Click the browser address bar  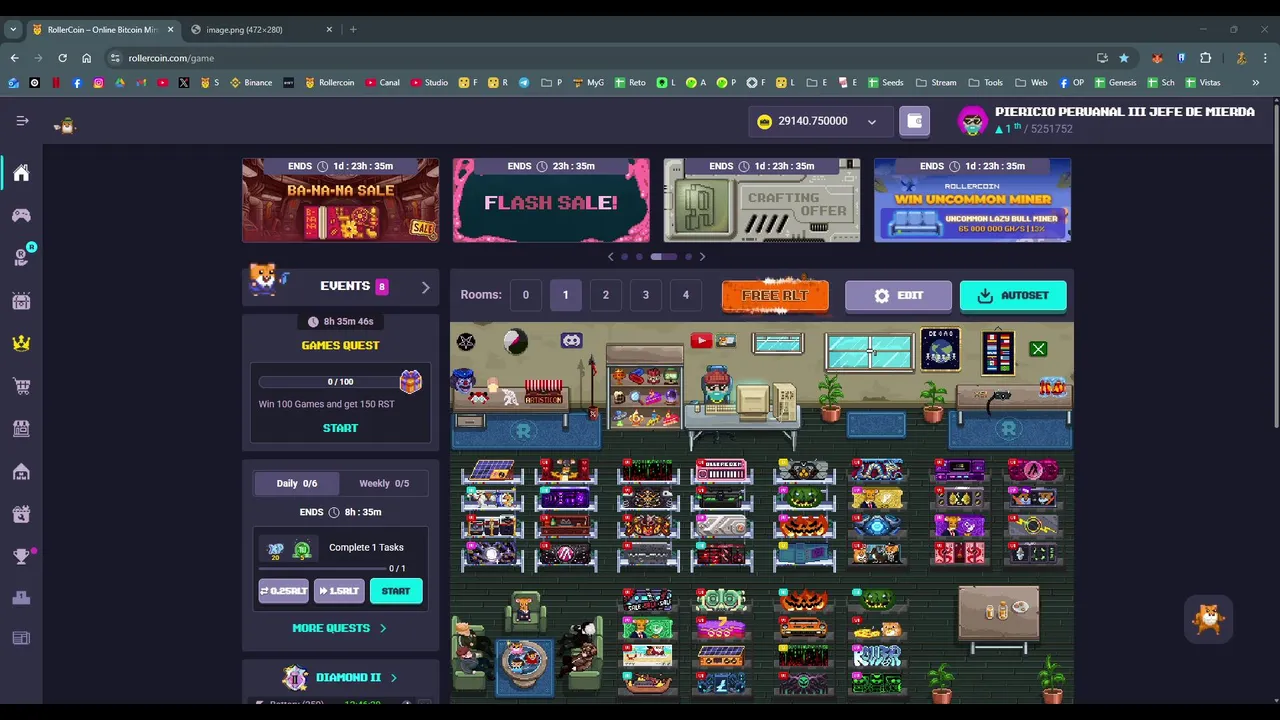click(600, 58)
